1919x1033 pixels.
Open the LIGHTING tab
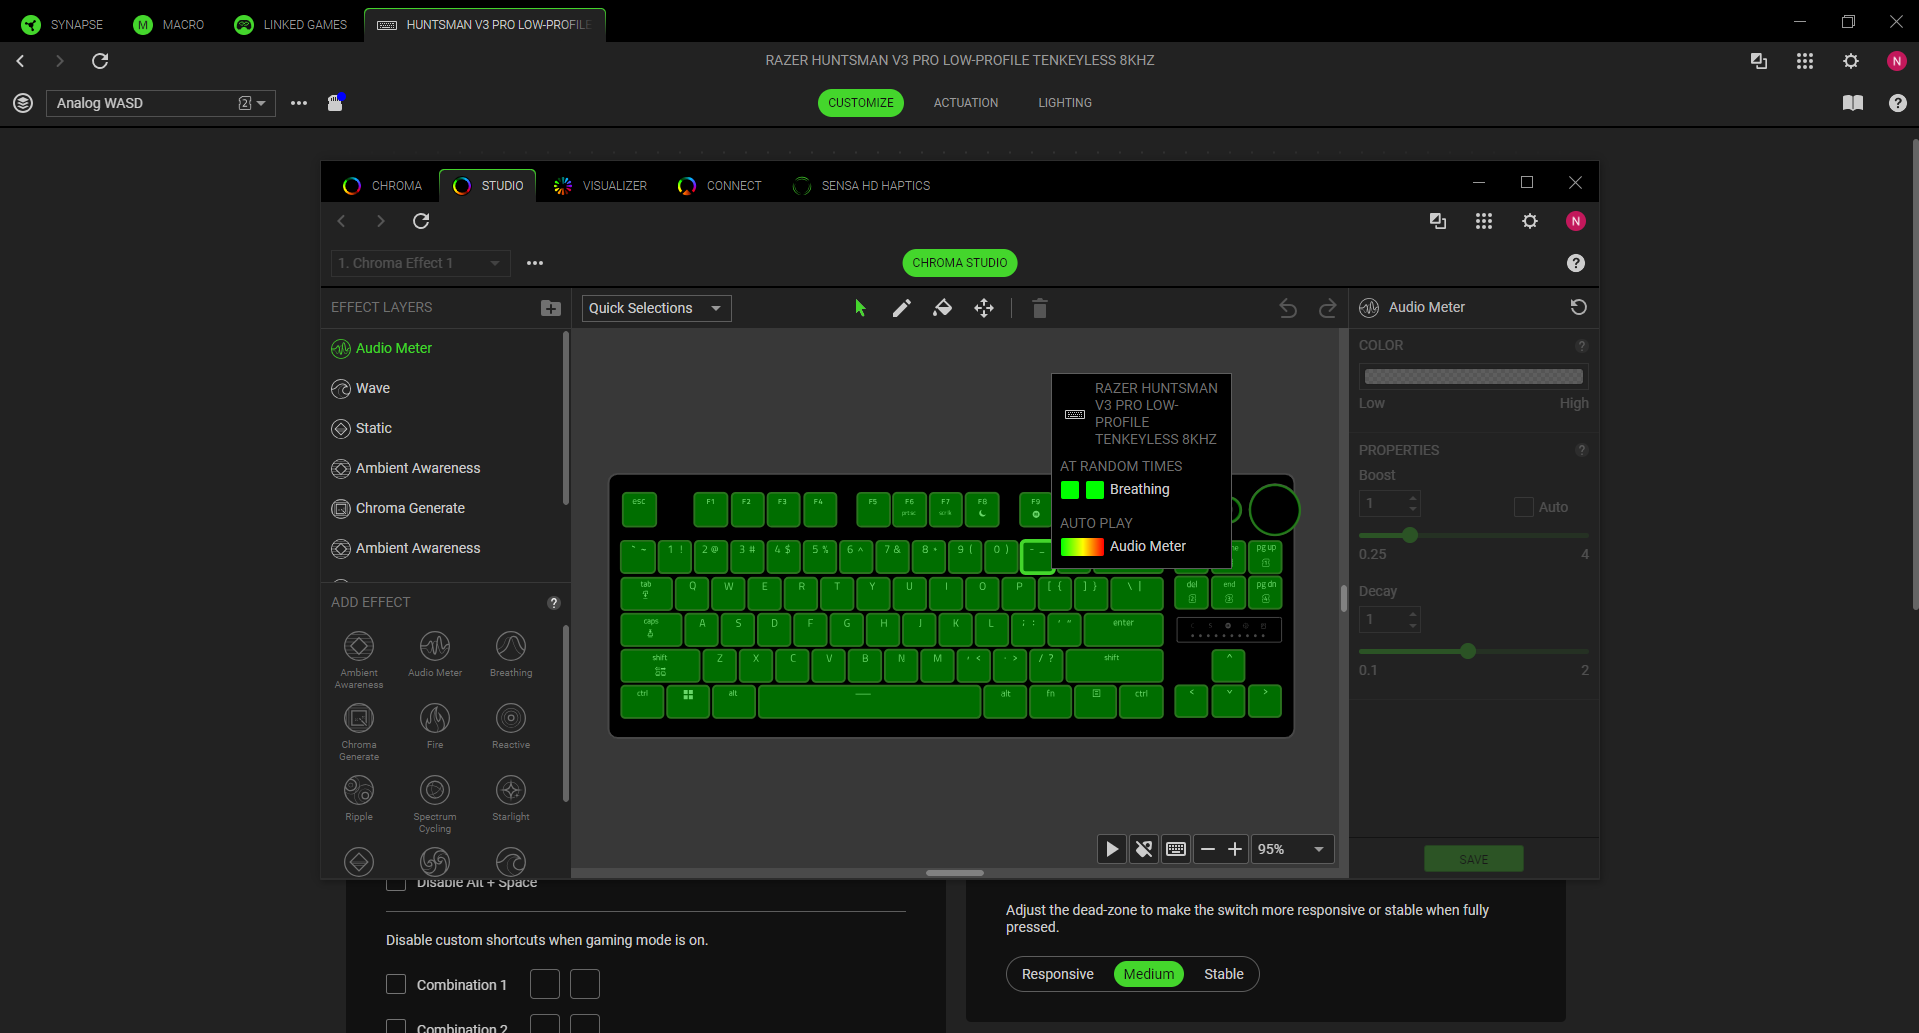pos(1065,103)
